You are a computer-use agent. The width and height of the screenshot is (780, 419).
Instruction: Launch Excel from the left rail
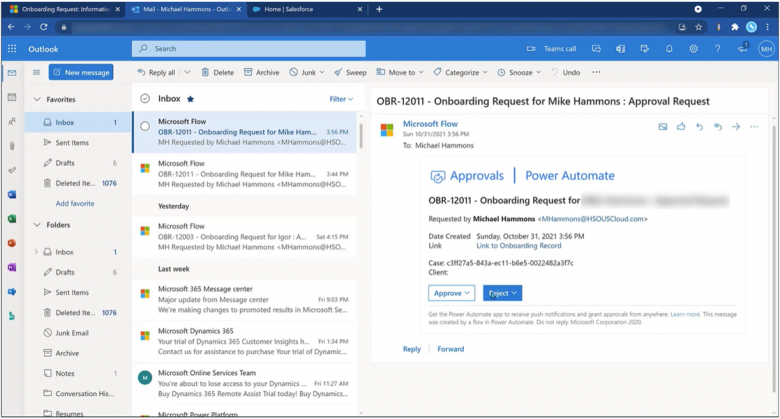tap(12, 219)
